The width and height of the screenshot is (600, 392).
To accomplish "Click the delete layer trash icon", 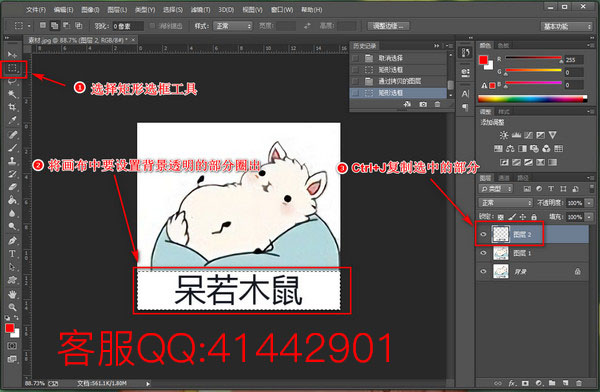I will [579, 382].
